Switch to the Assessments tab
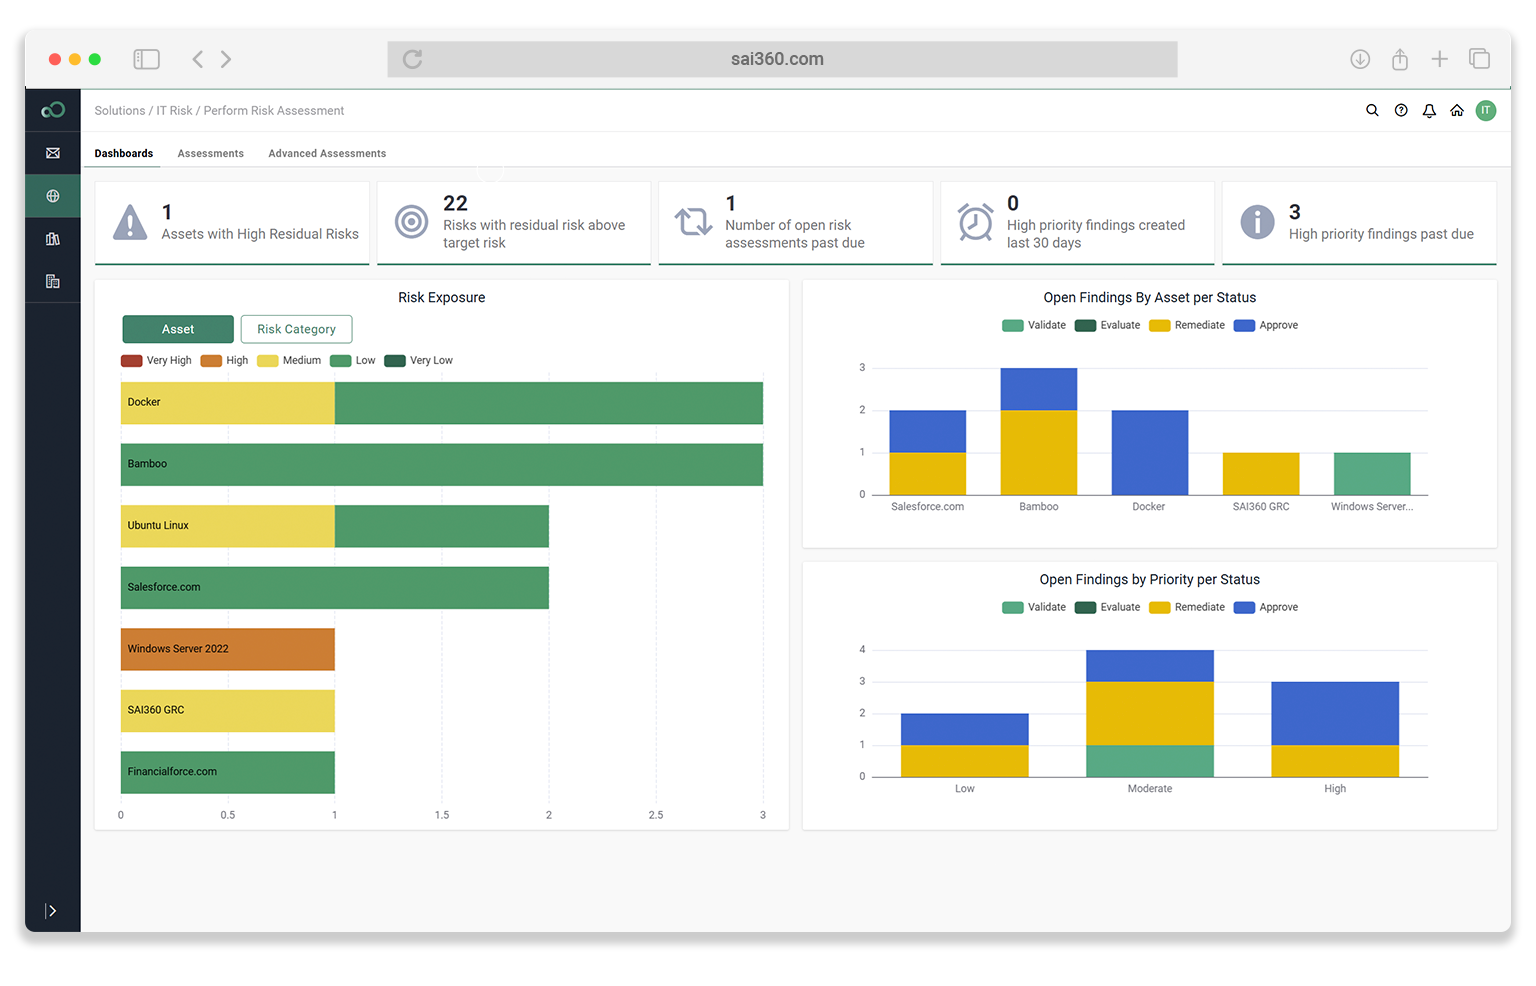The height and width of the screenshot is (986, 1536). point(211,153)
